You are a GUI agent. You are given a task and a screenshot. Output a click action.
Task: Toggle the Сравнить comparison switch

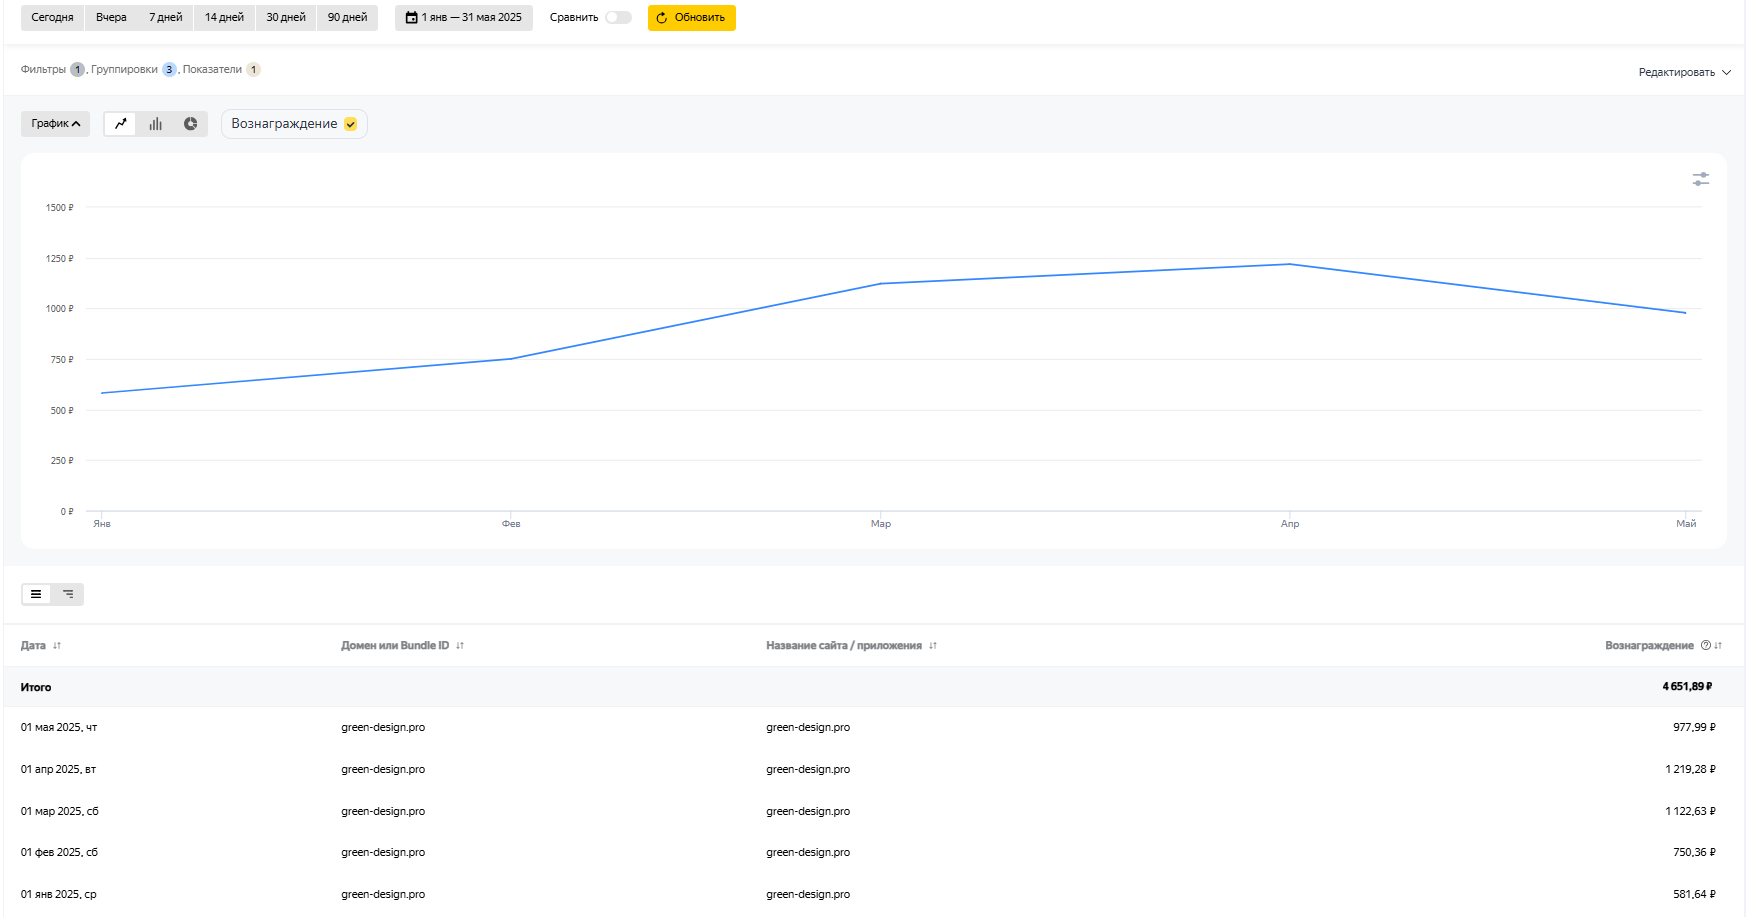coord(618,18)
